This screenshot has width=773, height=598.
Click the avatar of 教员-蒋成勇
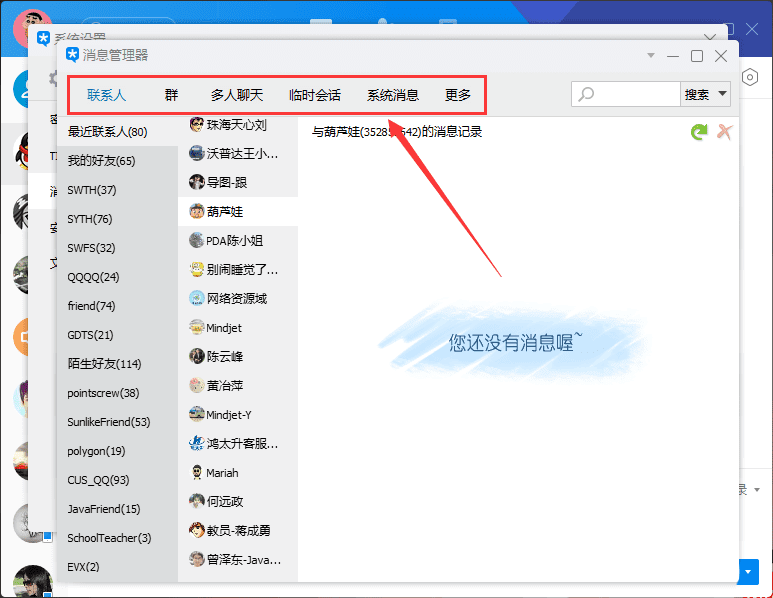tap(197, 530)
